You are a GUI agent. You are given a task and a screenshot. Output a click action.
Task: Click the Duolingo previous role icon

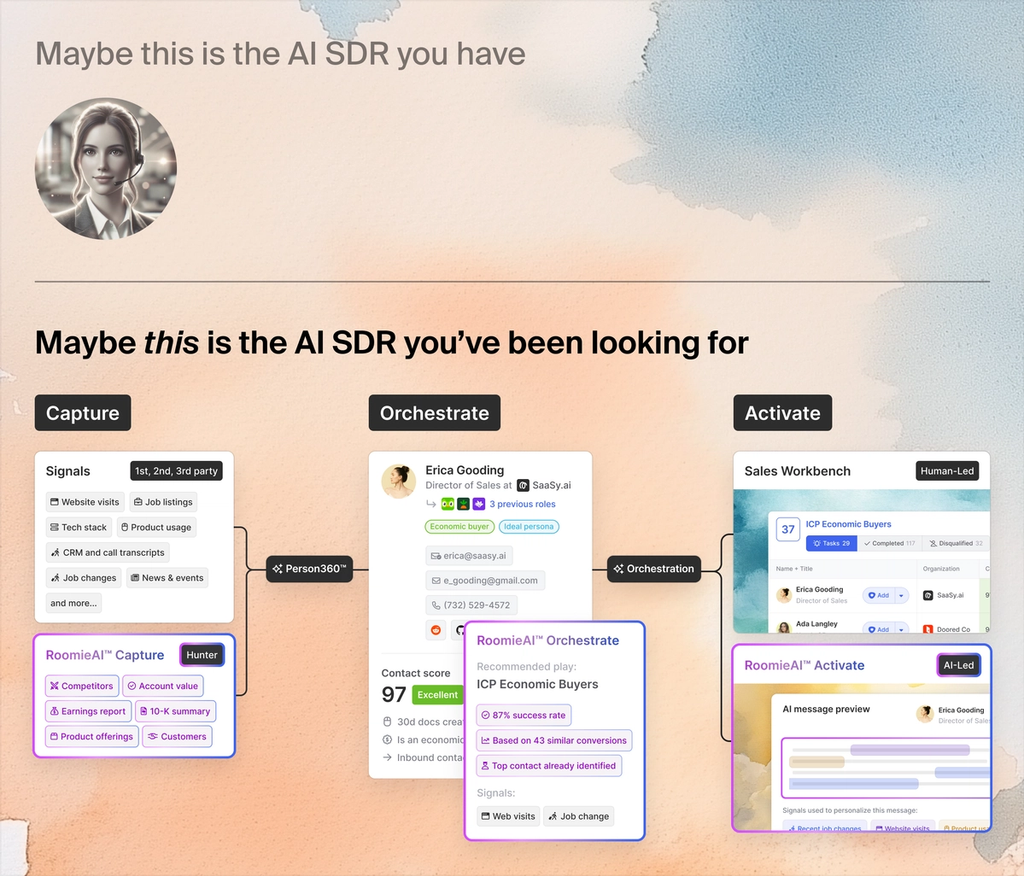click(x=447, y=504)
